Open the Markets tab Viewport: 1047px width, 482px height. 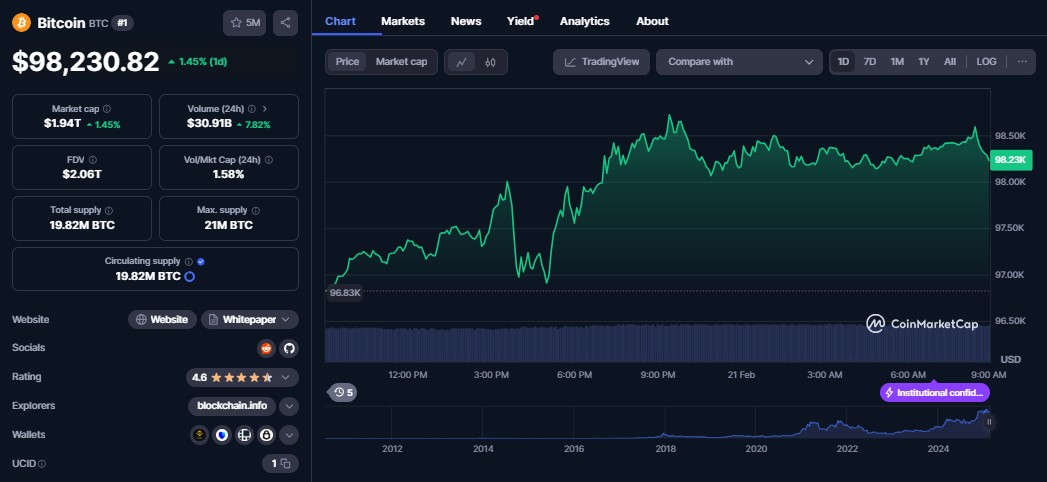click(403, 21)
